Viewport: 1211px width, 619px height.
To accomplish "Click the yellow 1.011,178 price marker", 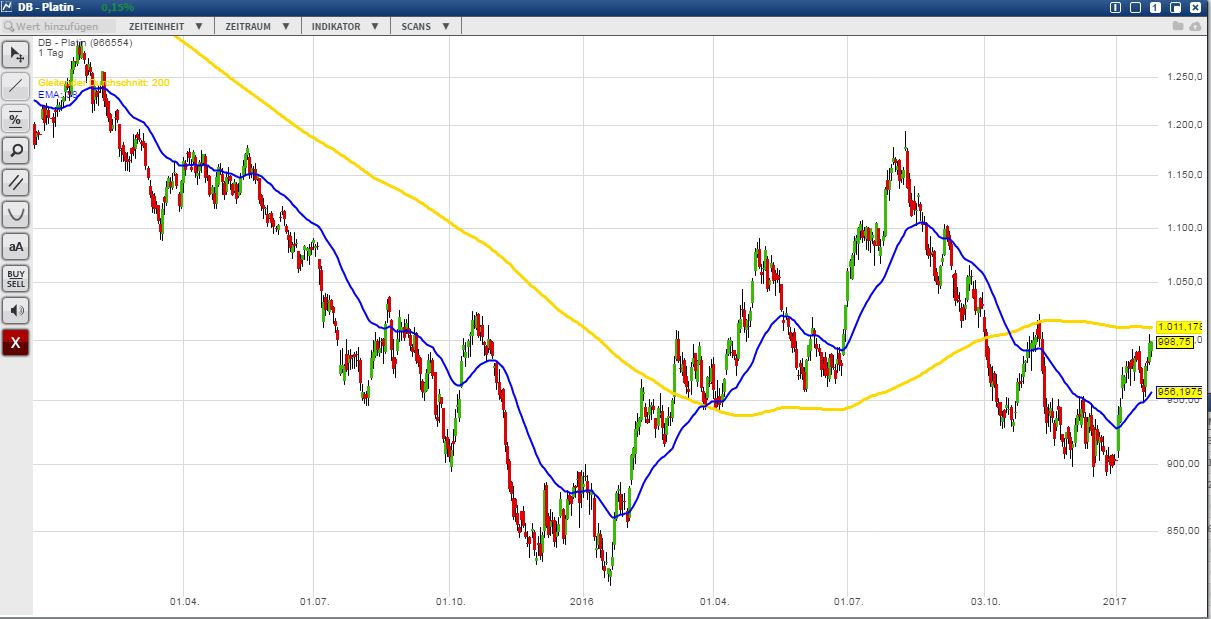I will point(1178,326).
